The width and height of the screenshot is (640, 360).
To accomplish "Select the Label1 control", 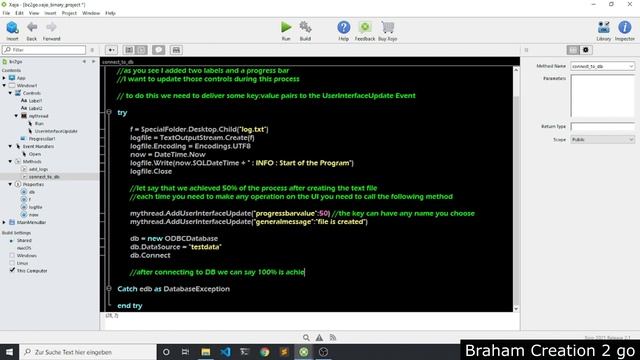I will [x=35, y=101].
